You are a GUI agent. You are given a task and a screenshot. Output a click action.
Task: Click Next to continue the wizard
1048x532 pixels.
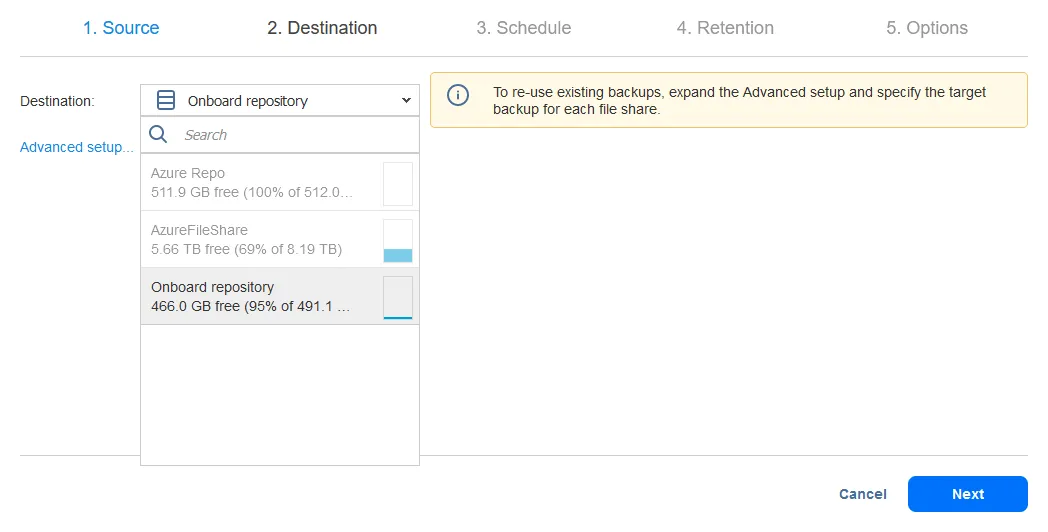pos(967,494)
